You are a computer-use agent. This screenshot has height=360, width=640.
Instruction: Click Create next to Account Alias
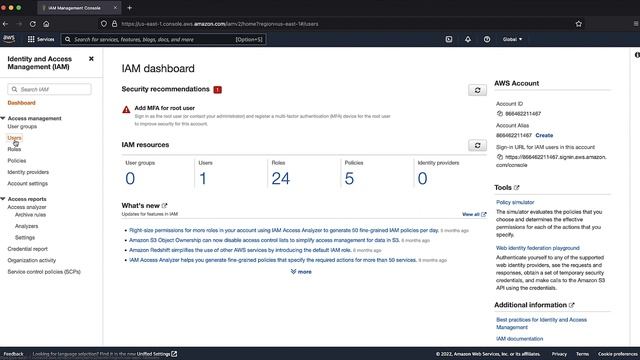(544, 135)
